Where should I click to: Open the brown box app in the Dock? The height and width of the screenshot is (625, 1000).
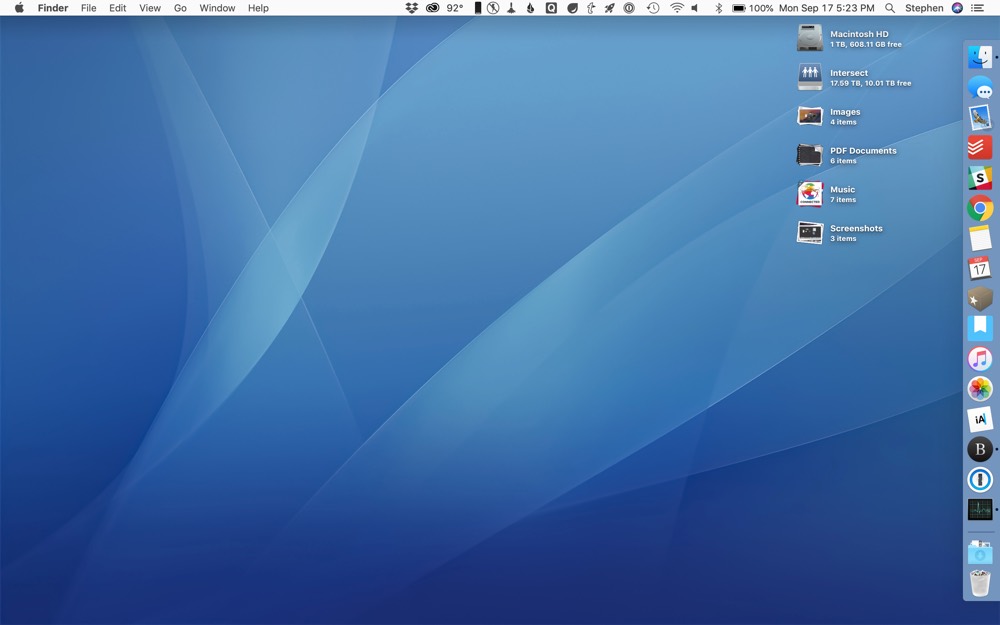point(980,298)
